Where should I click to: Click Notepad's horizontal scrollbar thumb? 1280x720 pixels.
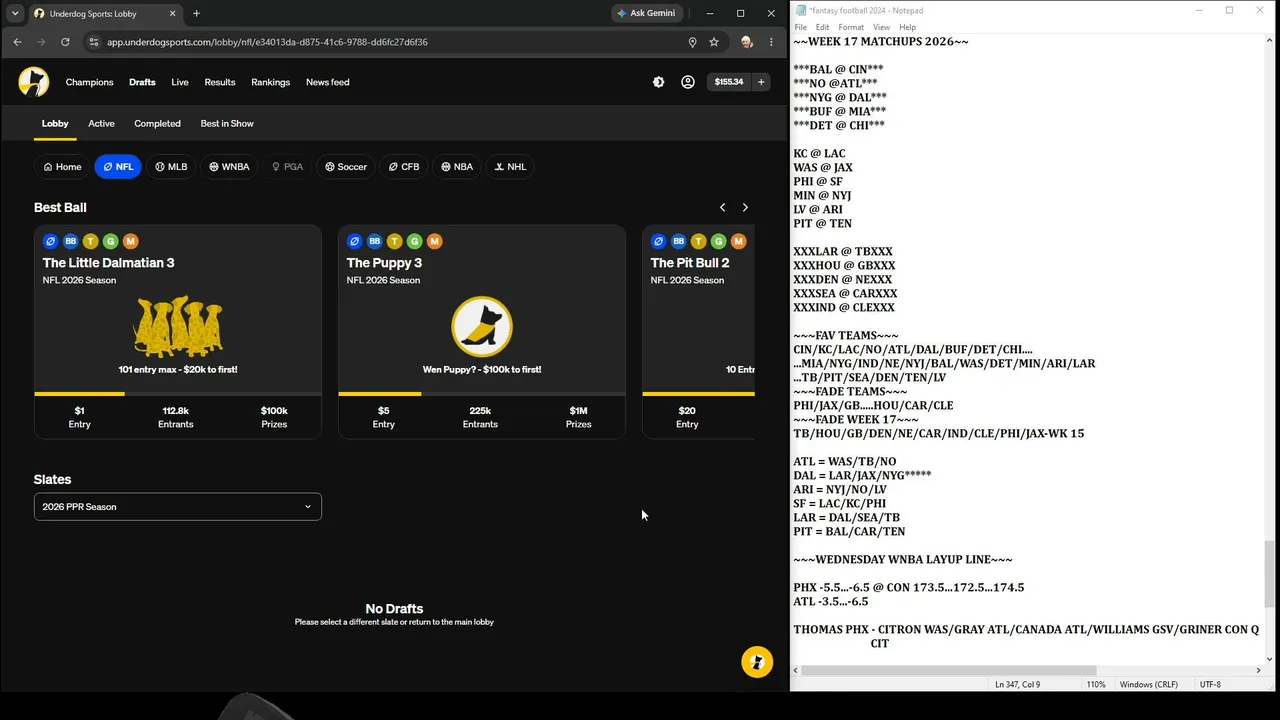[x=949, y=671]
